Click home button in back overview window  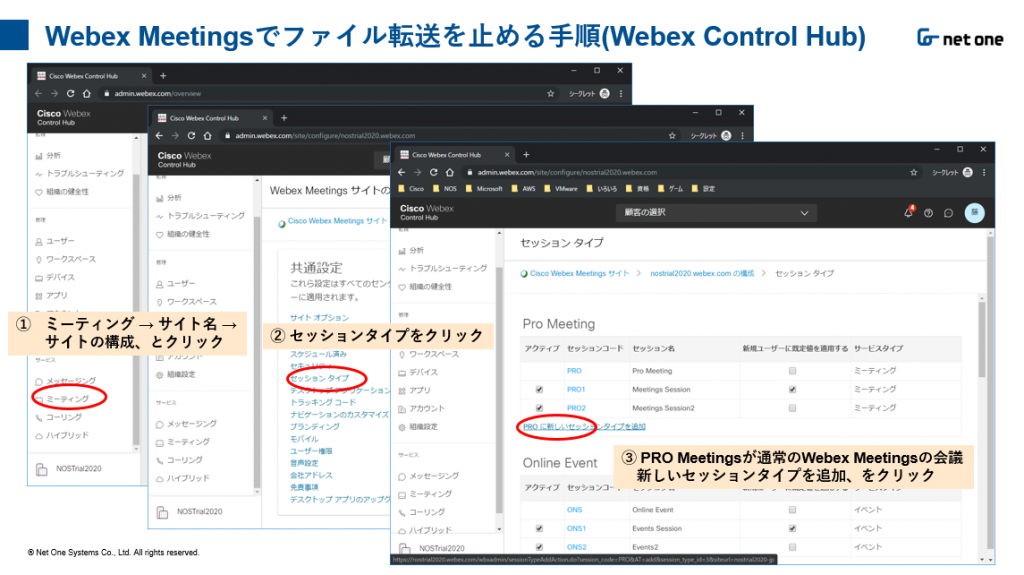coord(86,93)
